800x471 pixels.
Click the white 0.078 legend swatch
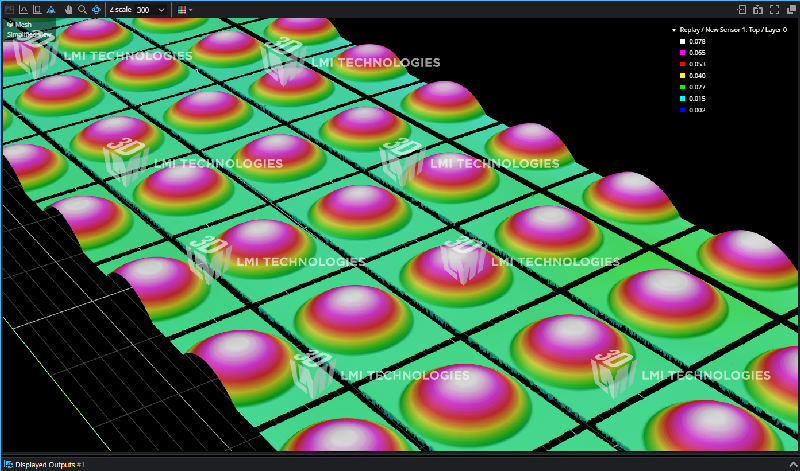click(683, 41)
